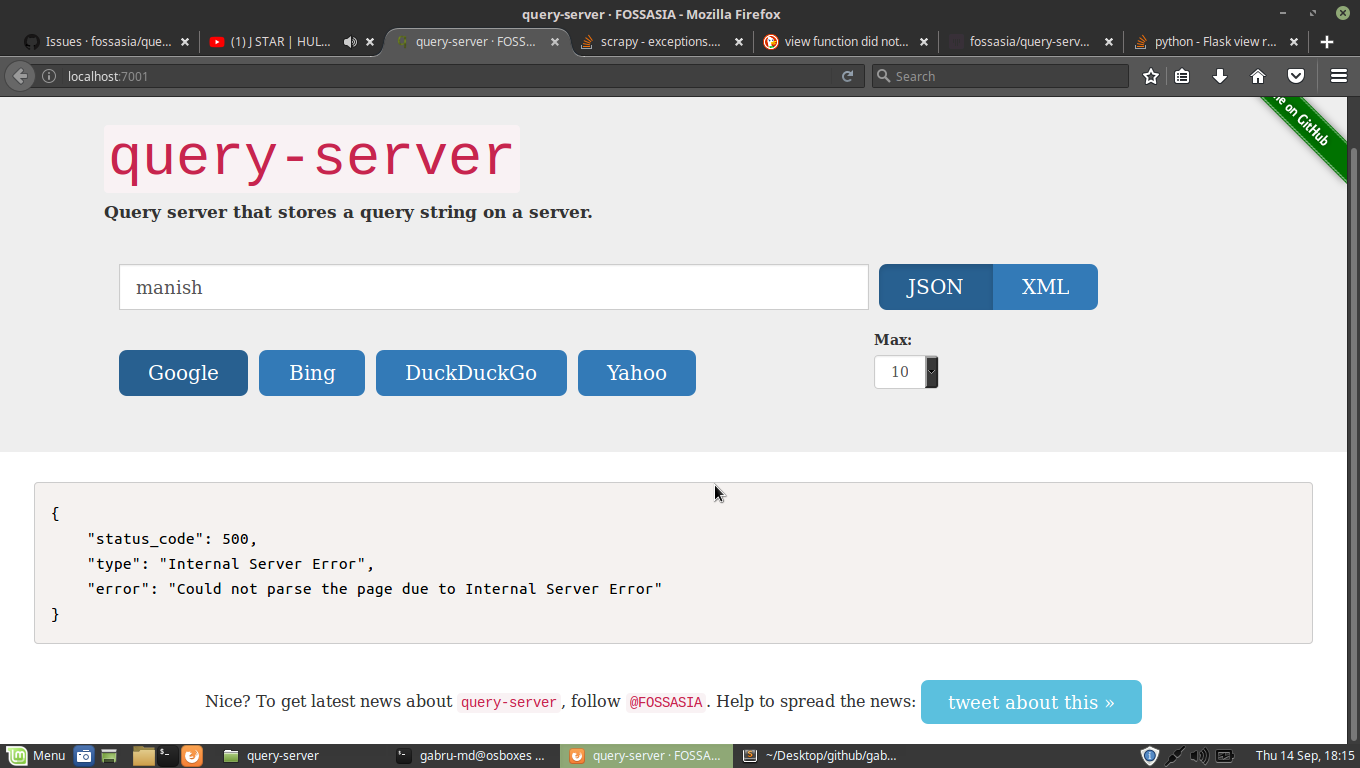The width and height of the screenshot is (1360, 768).
Task: Launch terminal from panel launcher icon
Action: pos(167,756)
